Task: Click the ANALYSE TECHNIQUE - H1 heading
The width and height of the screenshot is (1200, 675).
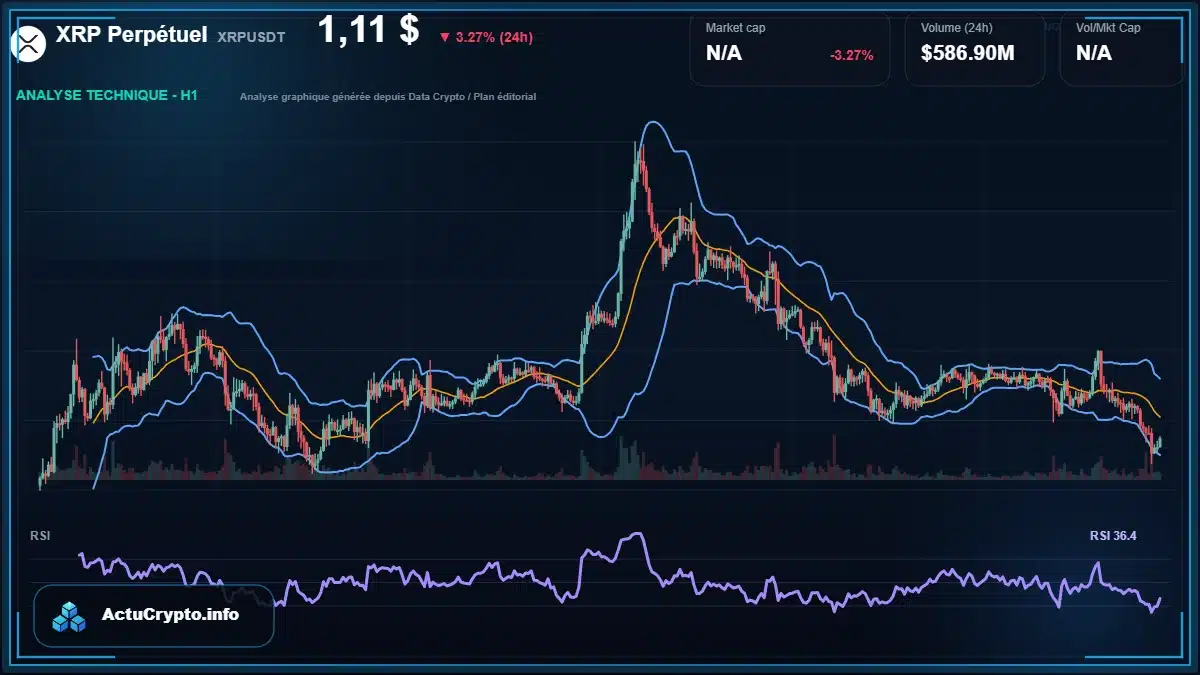Action: pos(107,96)
